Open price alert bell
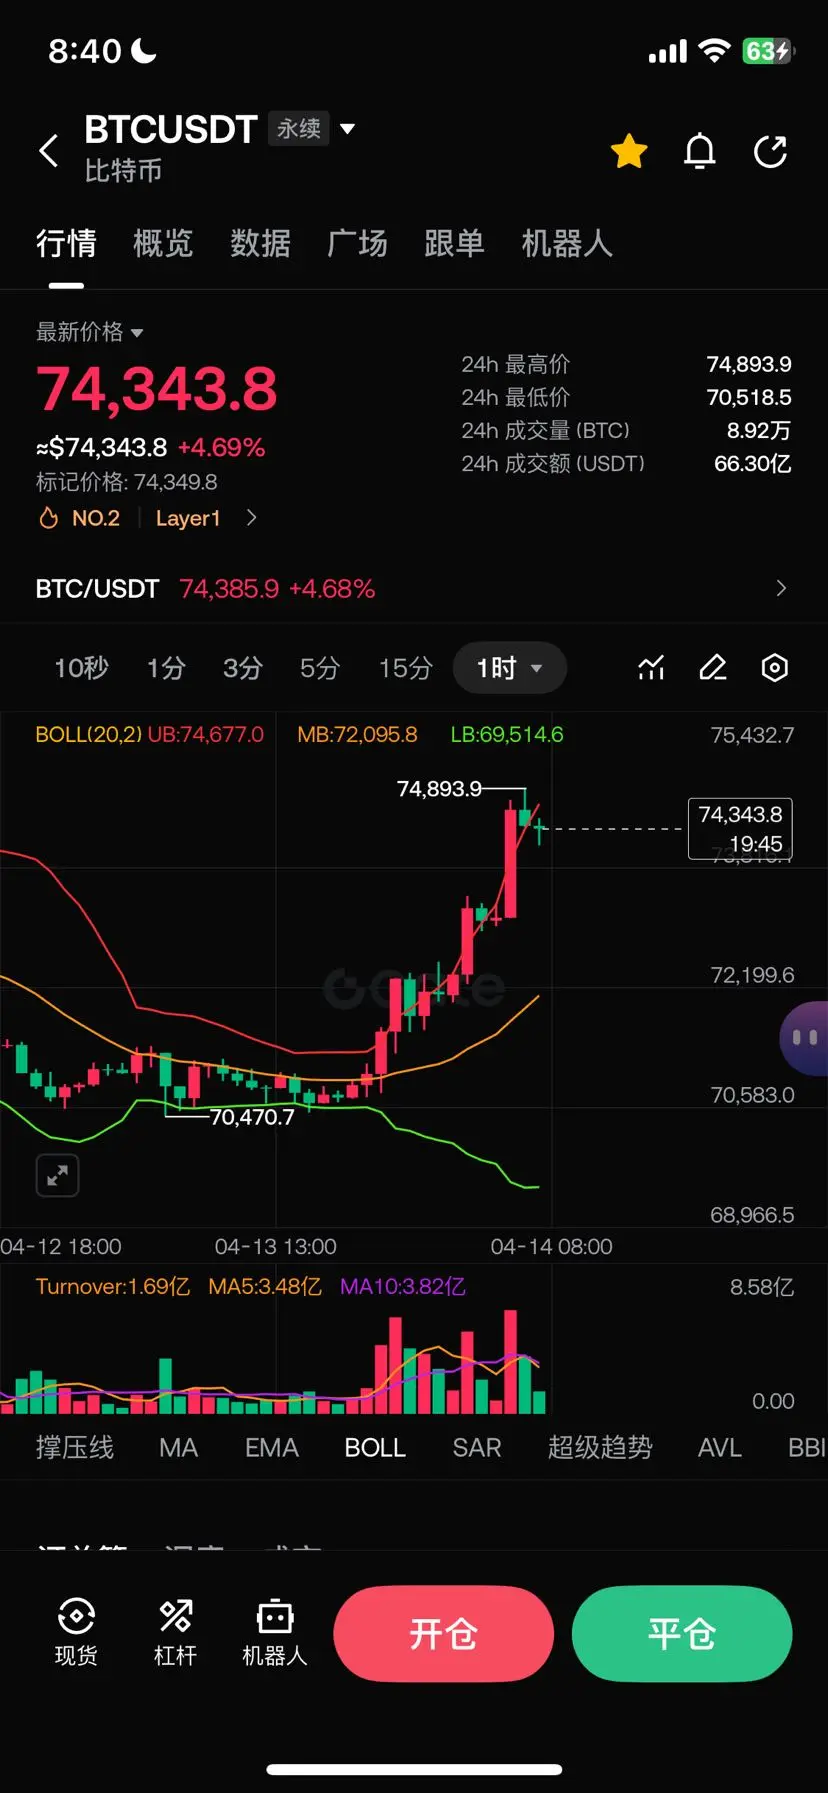Viewport: 828px width, 1793px height. click(x=700, y=151)
